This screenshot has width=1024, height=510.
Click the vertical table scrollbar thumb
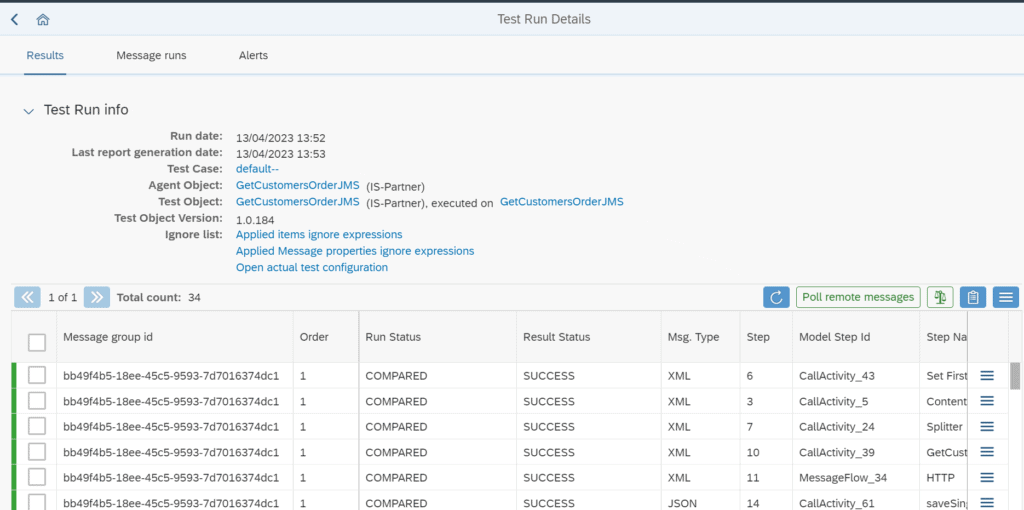(1015, 375)
